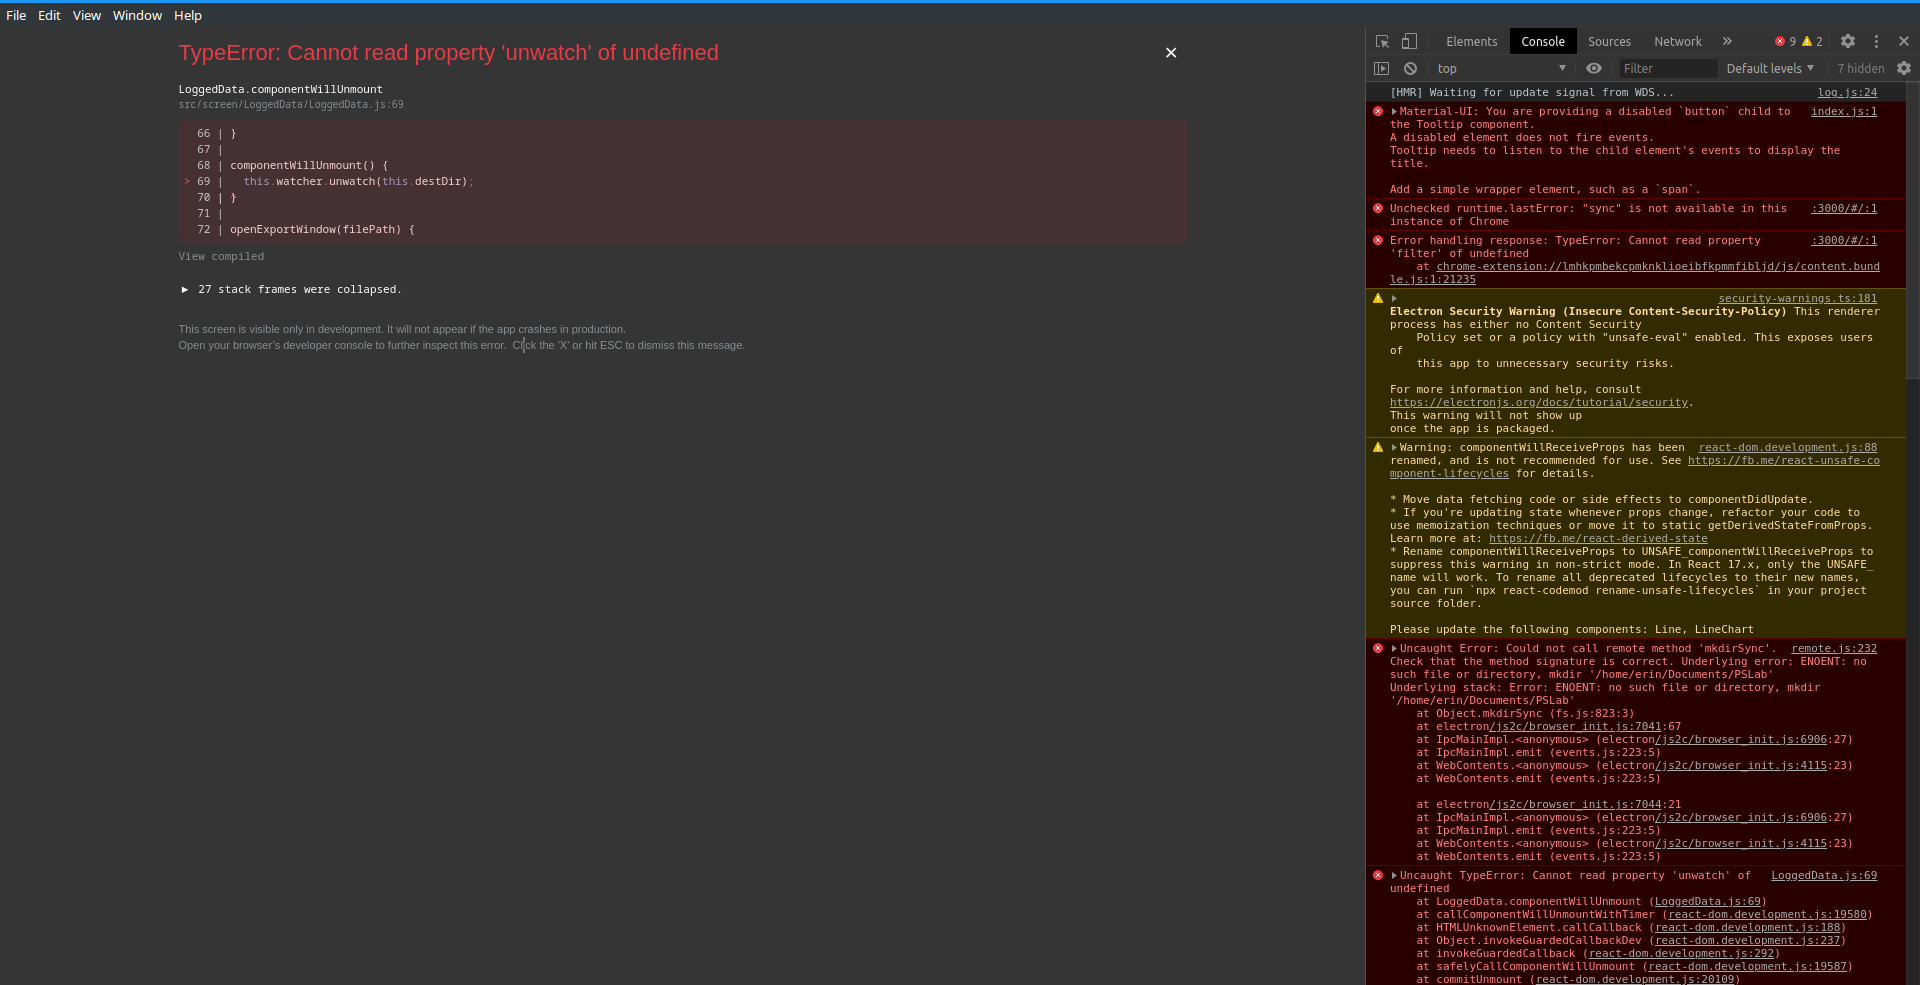Expand the Electron Security Warning entry
The width and height of the screenshot is (1920, 985).
(x=1394, y=299)
